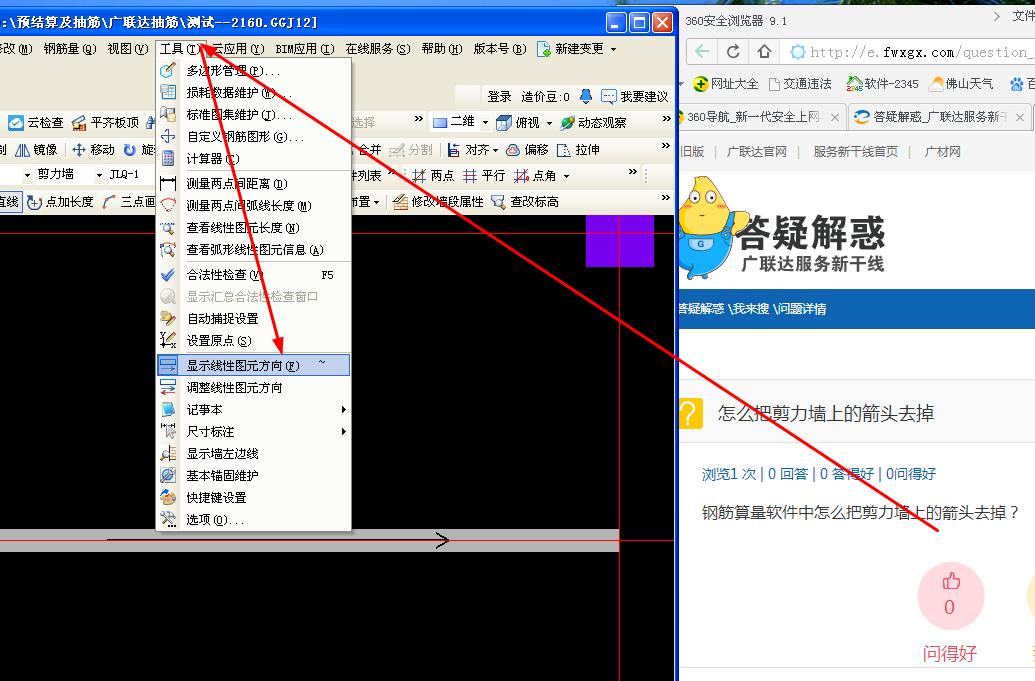Open the BIM应用 menu

[x=305, y=49]
